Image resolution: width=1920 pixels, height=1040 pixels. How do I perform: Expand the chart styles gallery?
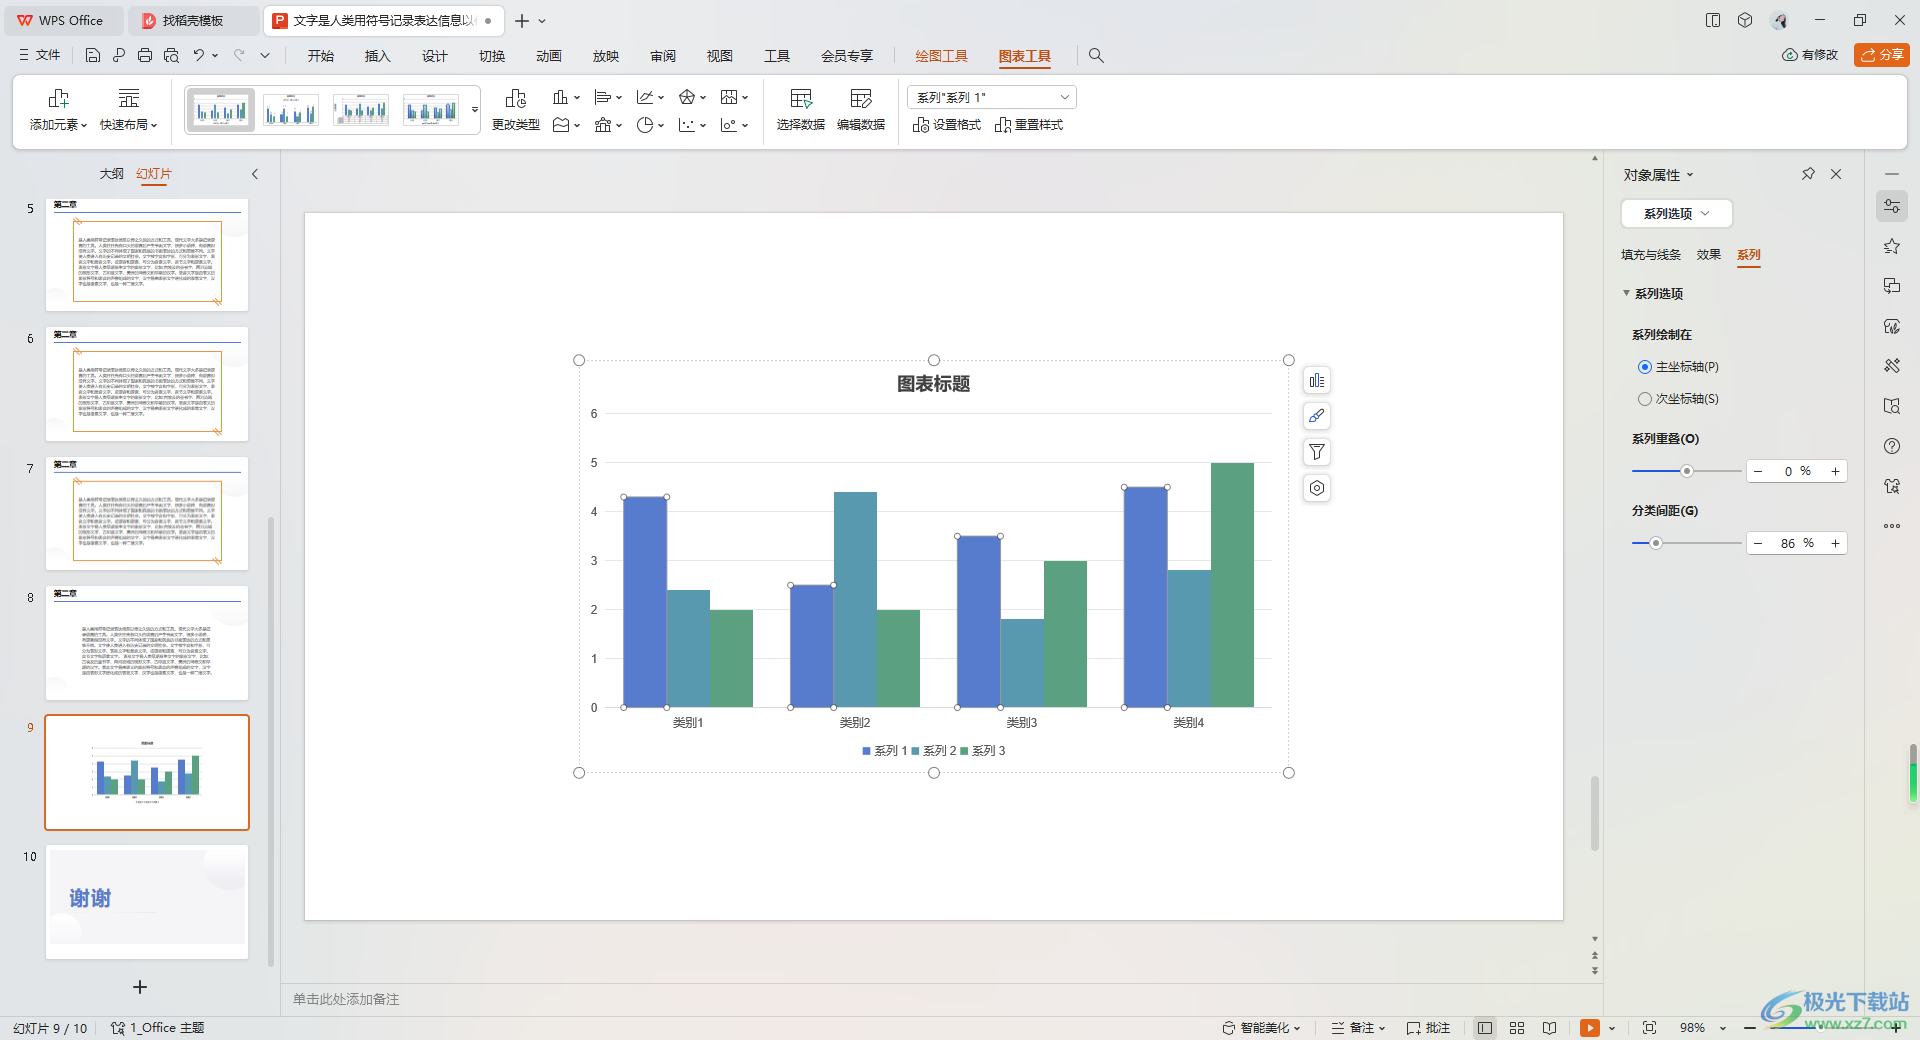(475, 110)
